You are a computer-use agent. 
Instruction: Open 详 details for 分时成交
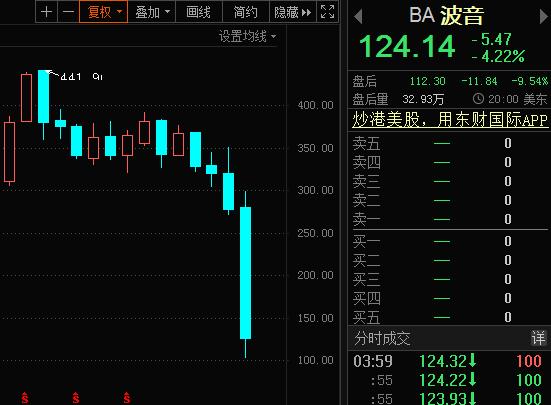tap(538, 338)
